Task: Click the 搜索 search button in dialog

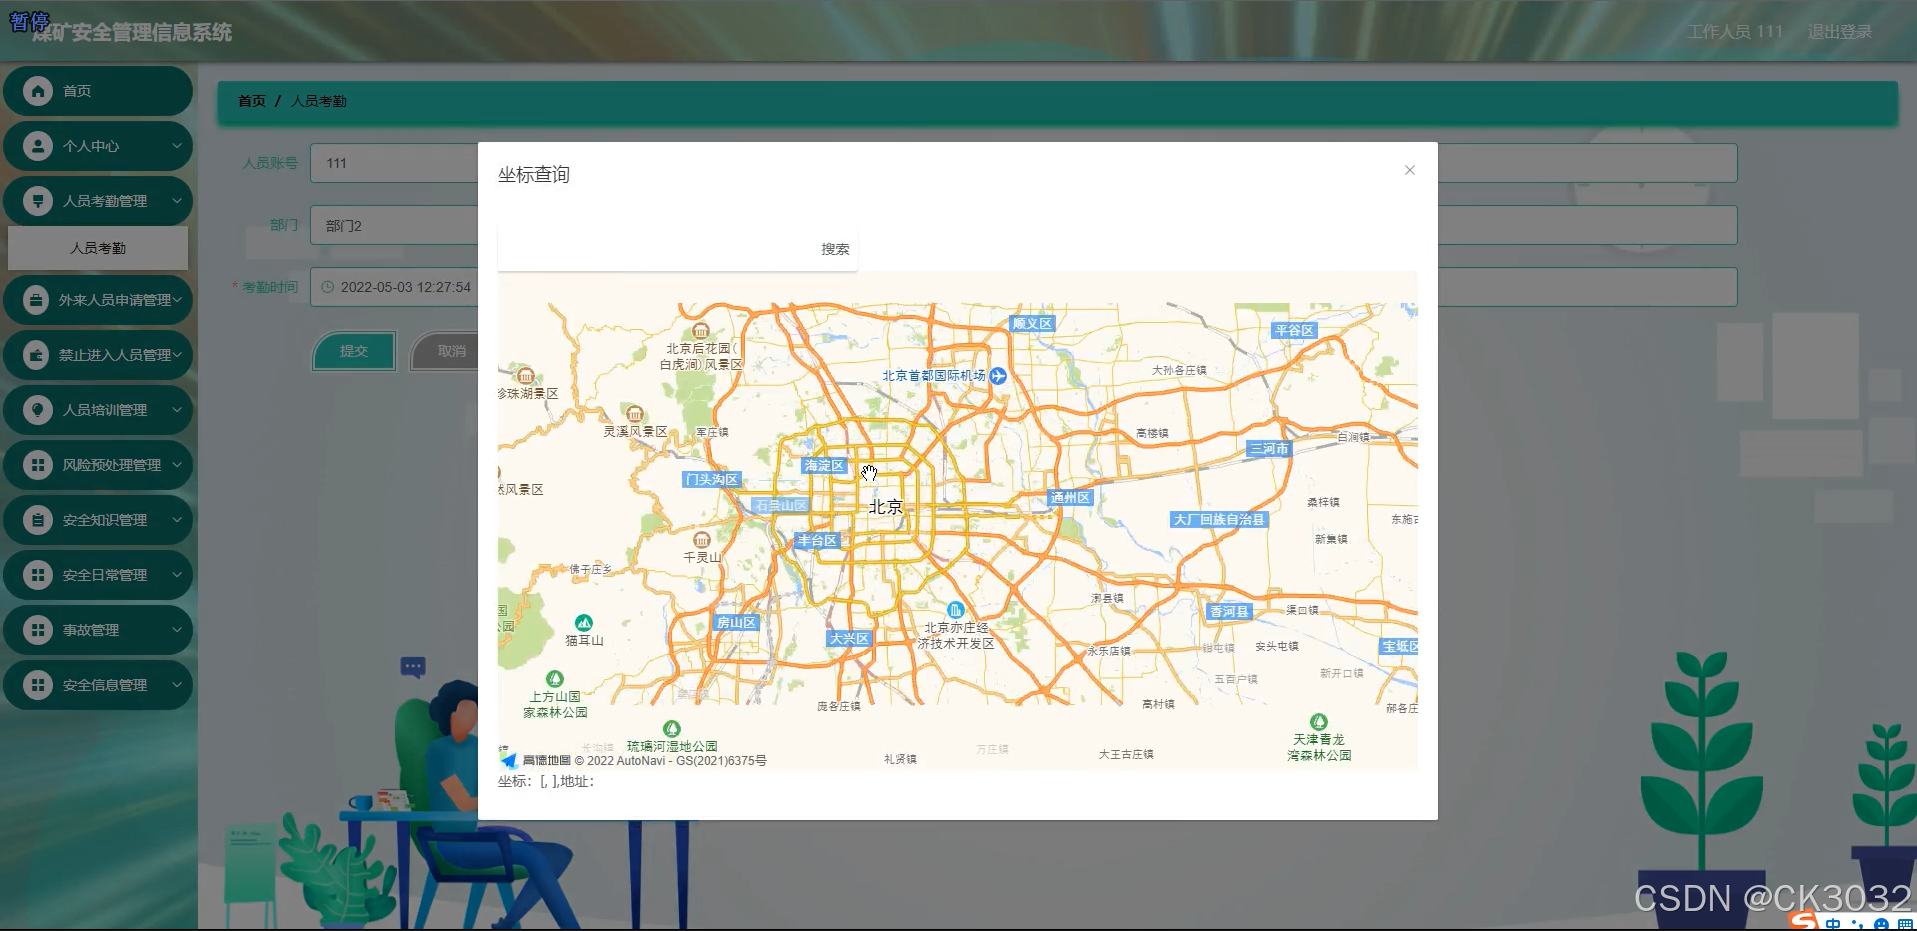Action: (836, 249)
